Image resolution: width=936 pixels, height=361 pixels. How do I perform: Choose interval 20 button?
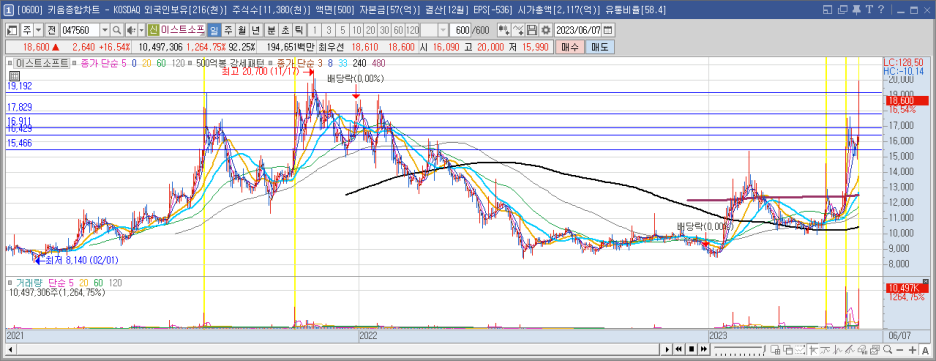(371, 30)
